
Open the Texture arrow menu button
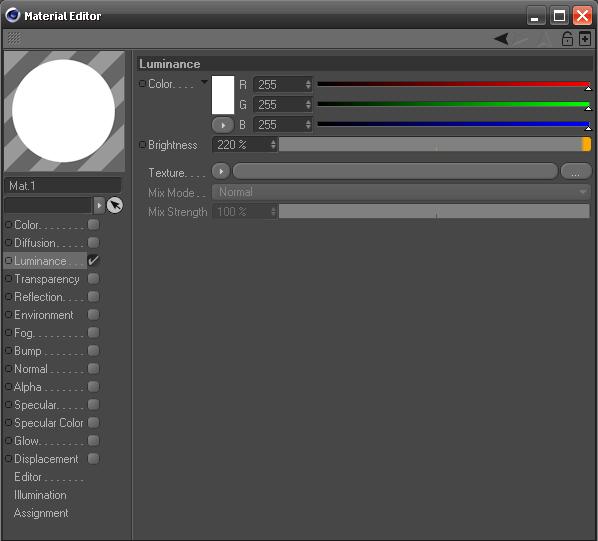[221, 172]
